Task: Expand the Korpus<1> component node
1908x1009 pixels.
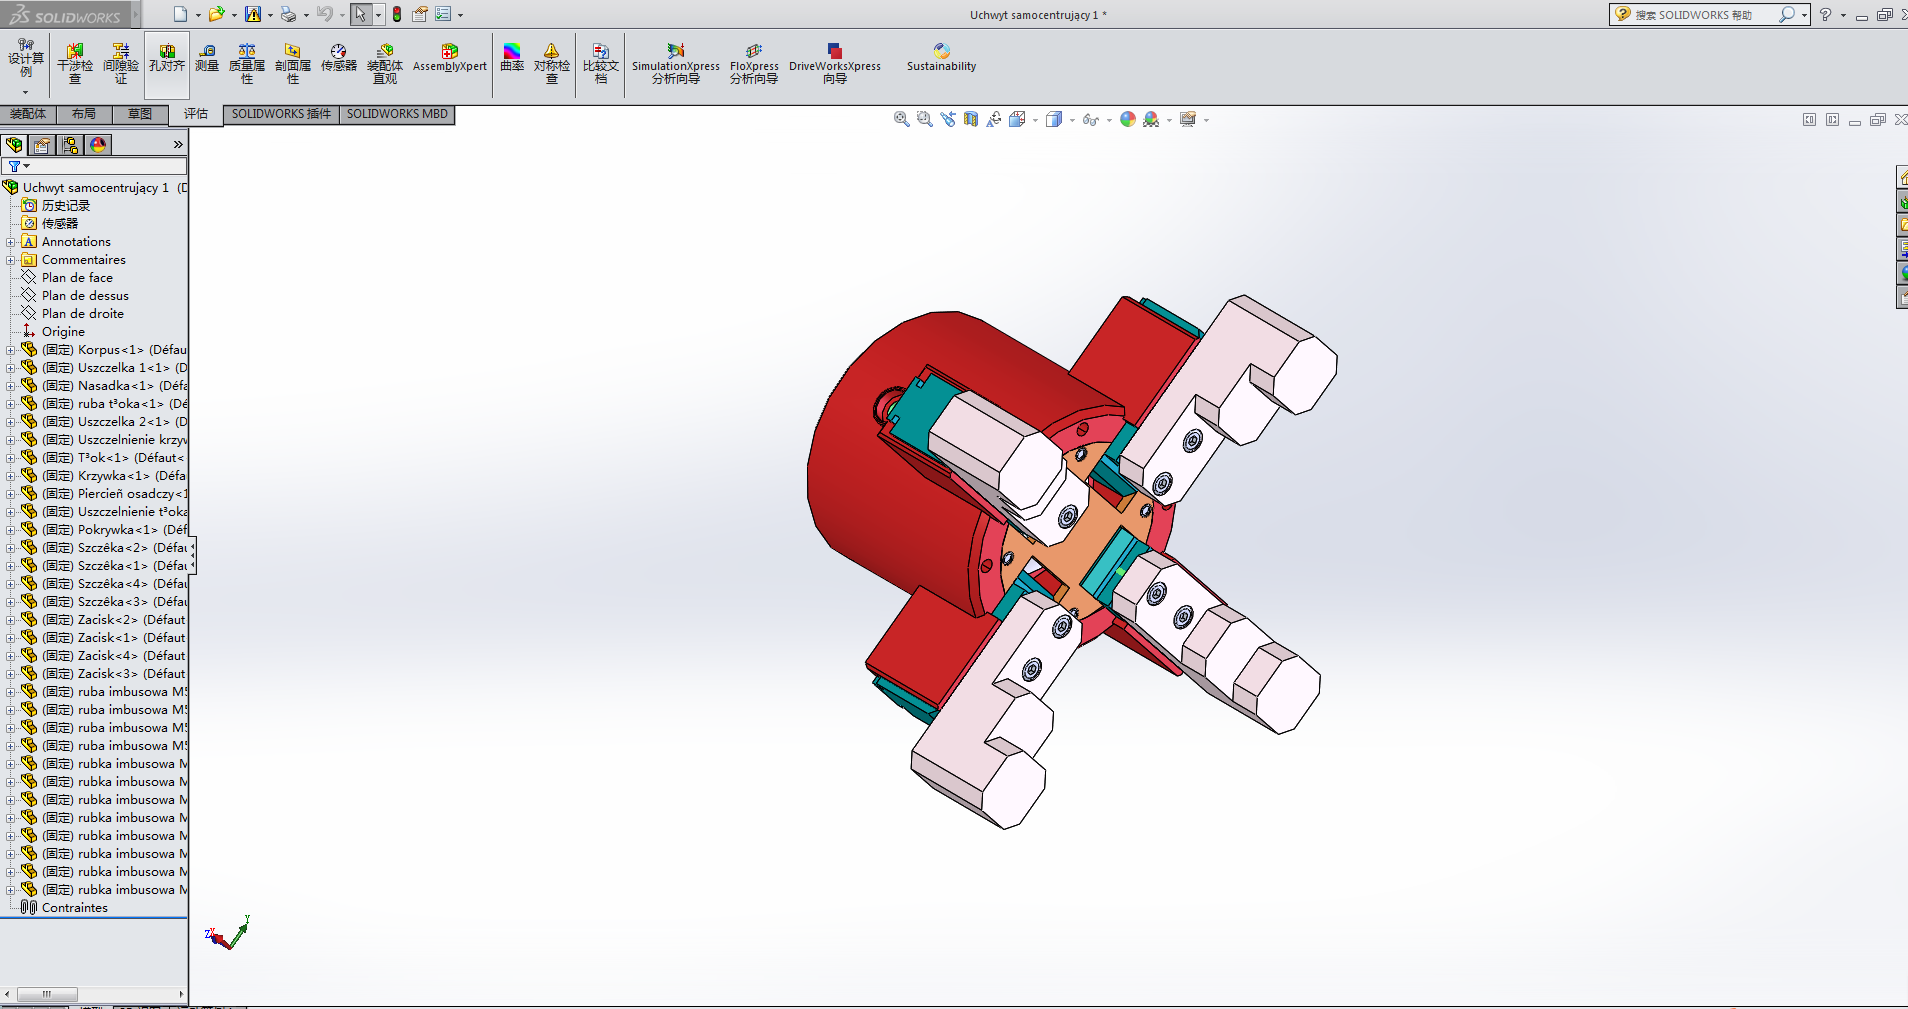Action: click(10, 350)
